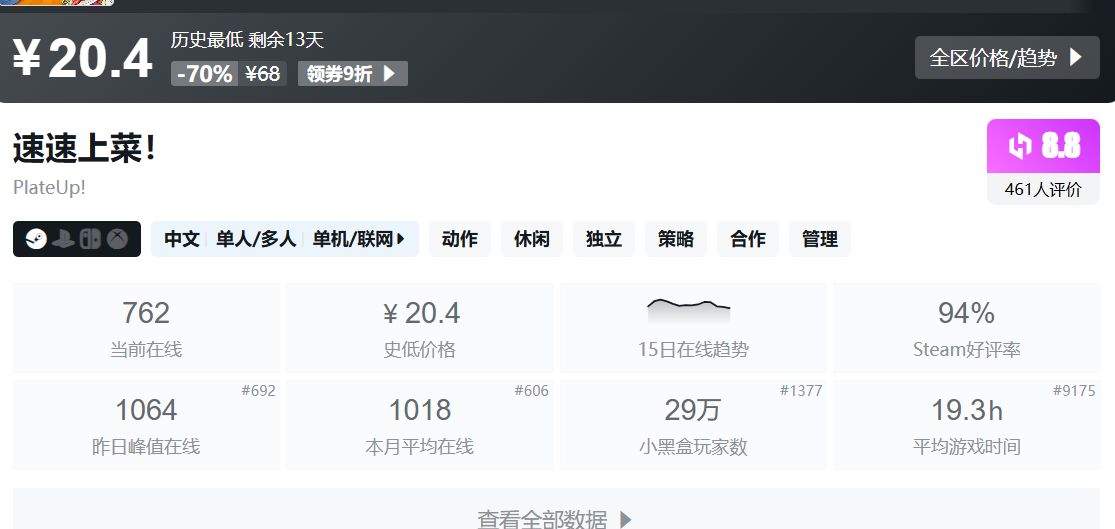Viewport: 1115px width, 529px height.
Task: Open 全区价格/趋势 regional price trends
Action: click(1007, 58)
